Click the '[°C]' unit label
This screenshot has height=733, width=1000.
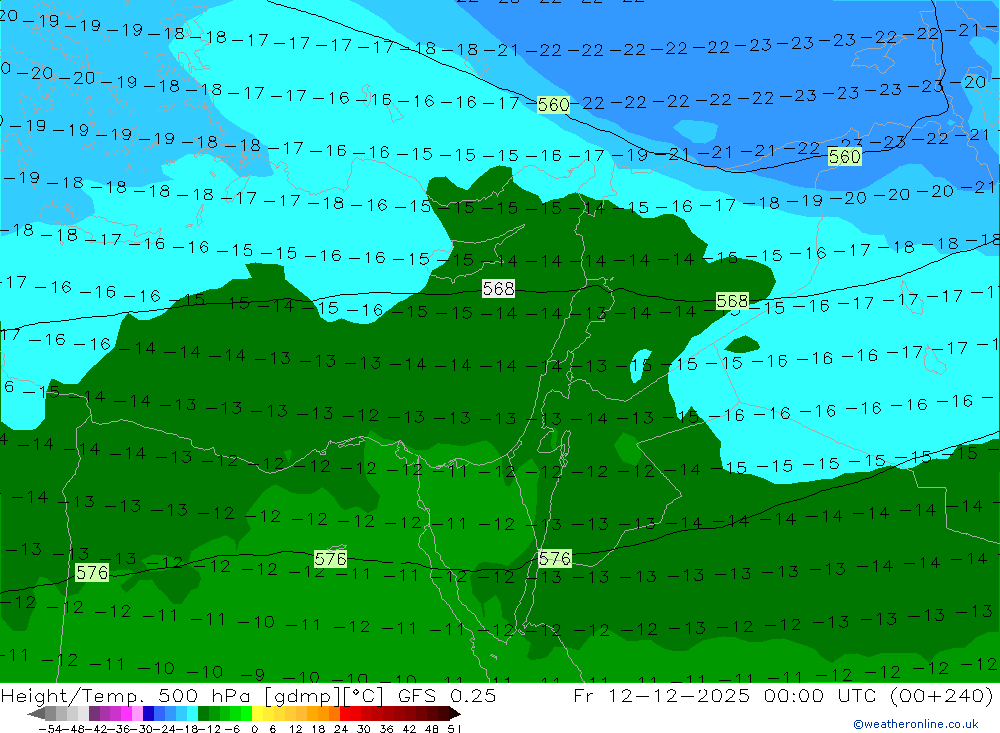click(364, 695)
